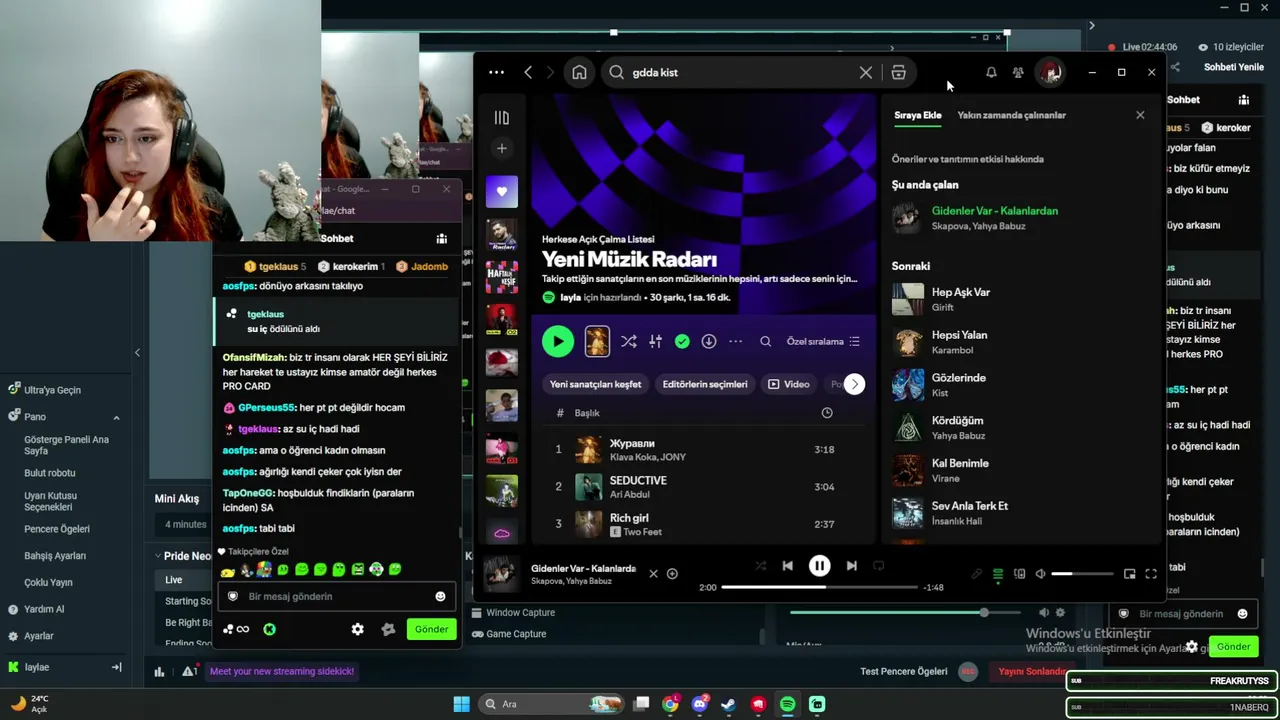Open Discord from the taskbar
This screenshot has width=1280, height=720.
[x=700, y=704]
